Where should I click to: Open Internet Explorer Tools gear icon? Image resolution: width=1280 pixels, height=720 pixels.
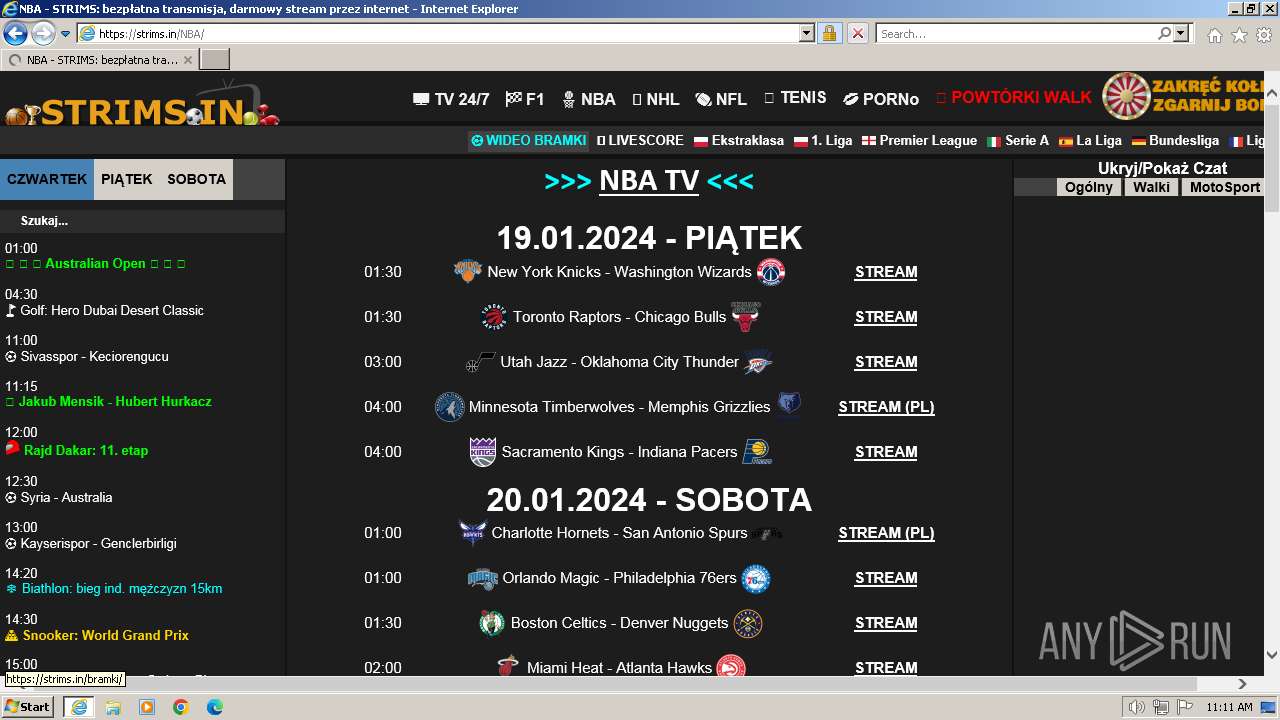(x=1264, y=34)
